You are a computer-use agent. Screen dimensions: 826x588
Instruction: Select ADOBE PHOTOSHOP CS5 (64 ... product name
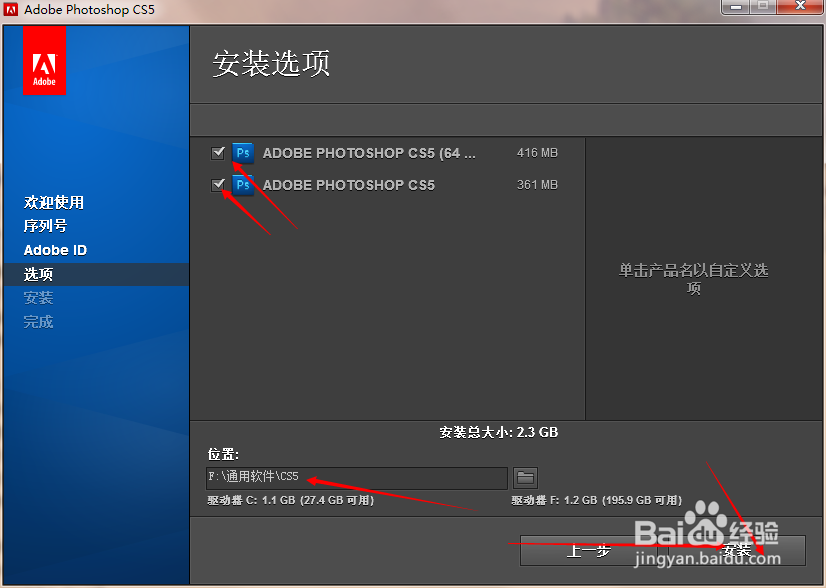tap(369, 153)
